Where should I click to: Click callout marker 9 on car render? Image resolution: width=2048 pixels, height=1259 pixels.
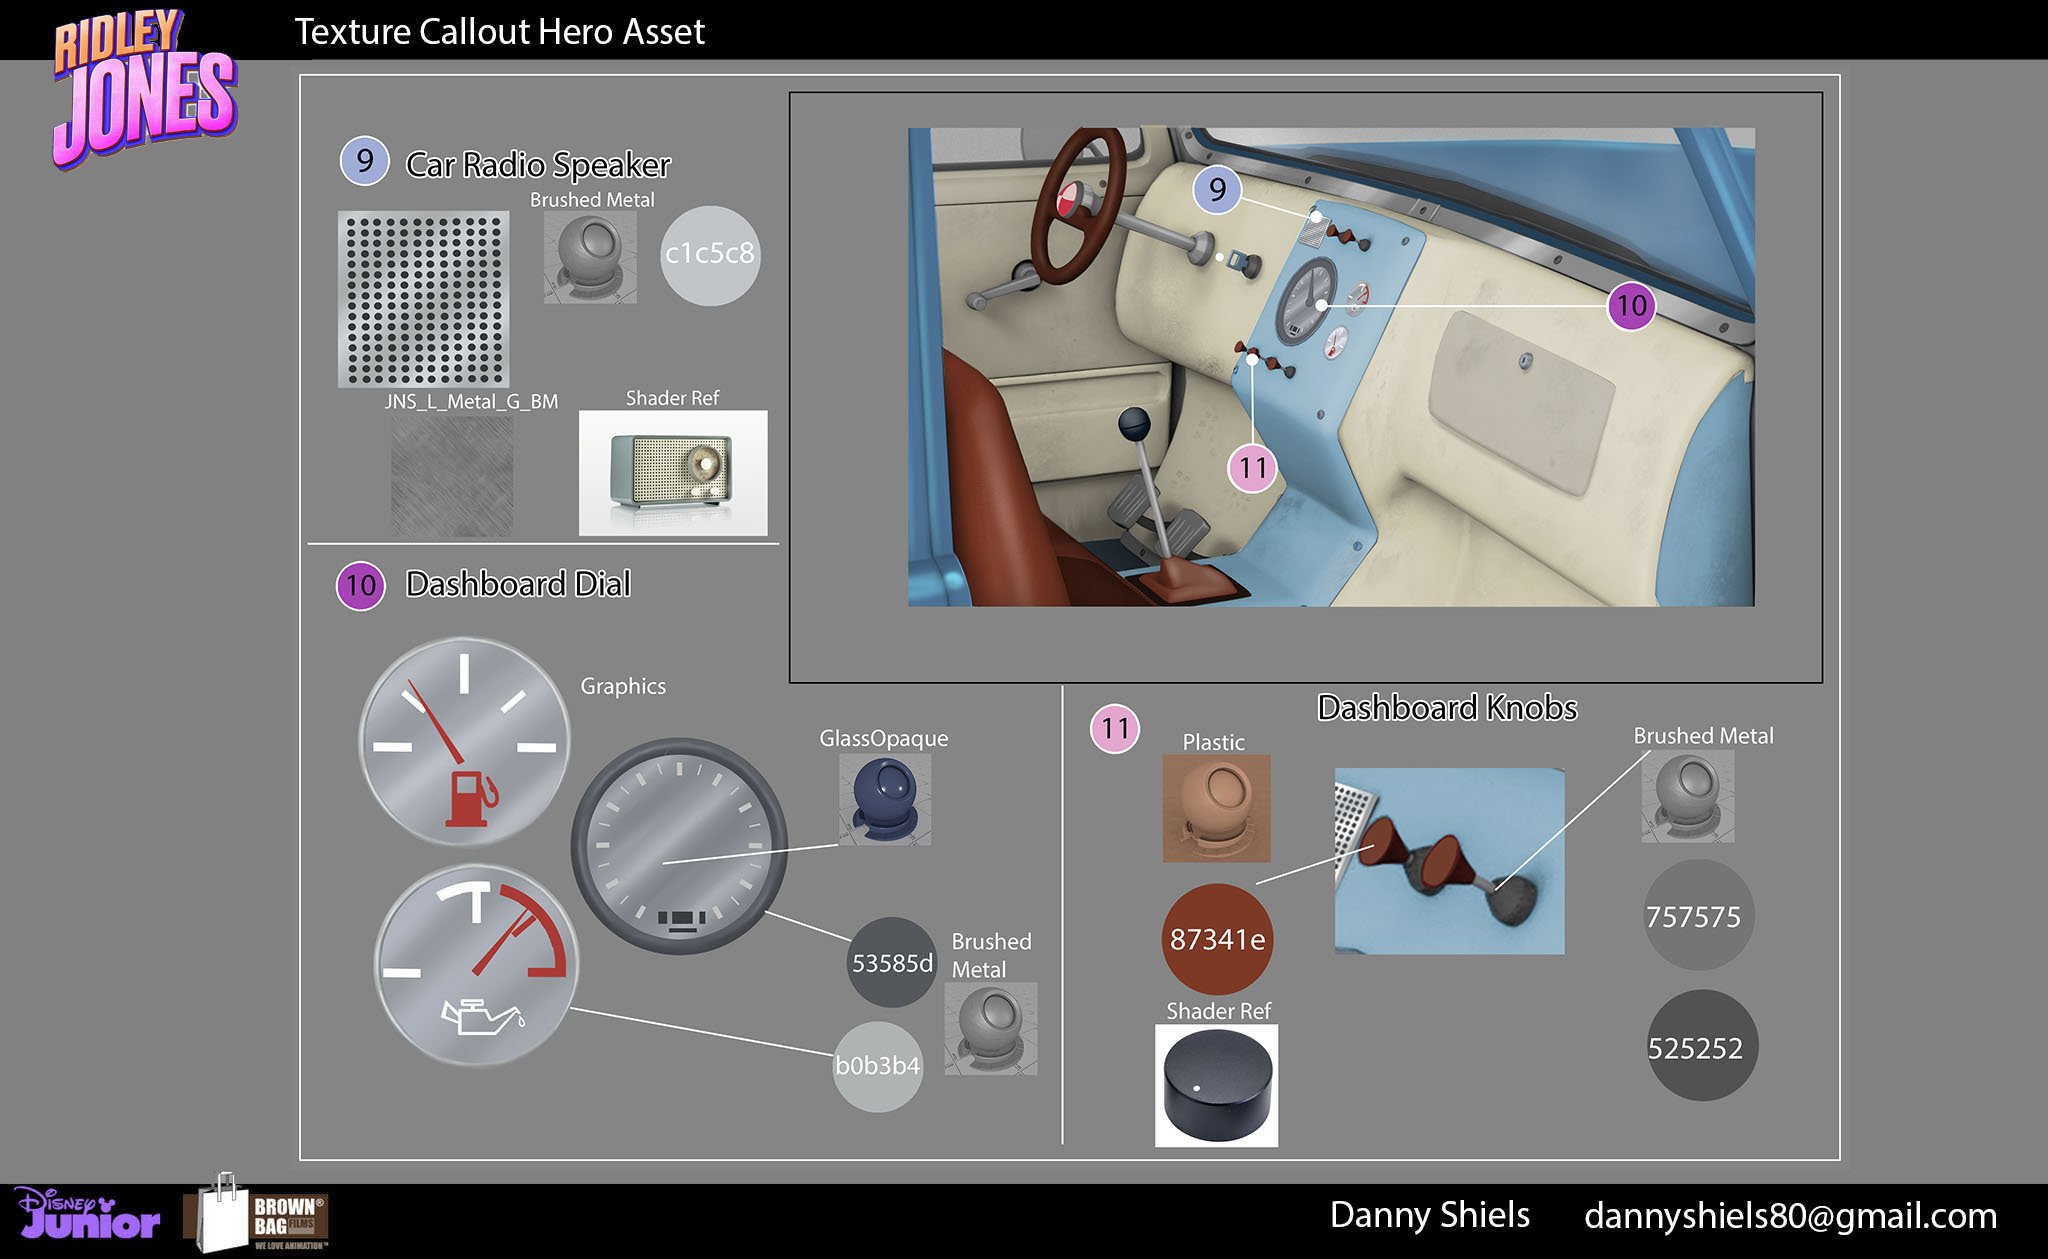pos(1217,189)
